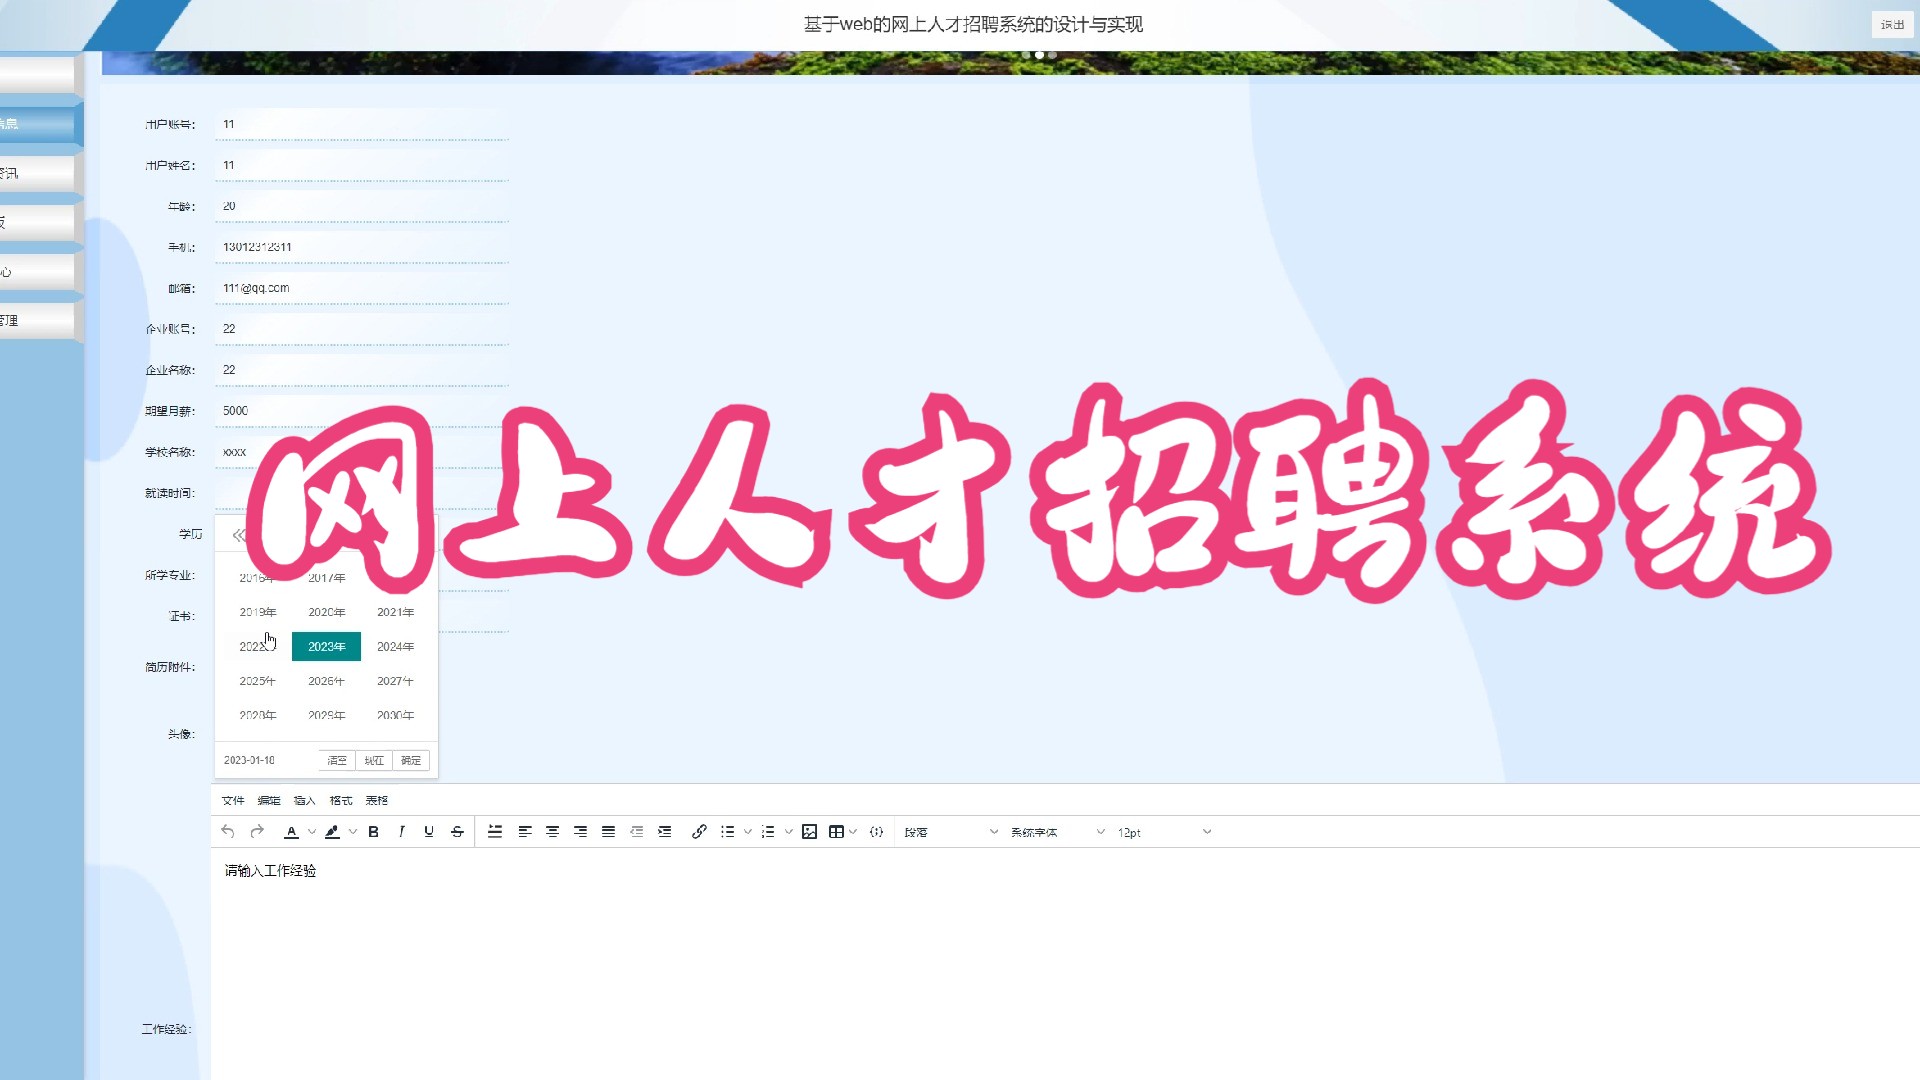Click the redo icon in editor toolbar
Image resolution: width=1920 pixels, height=1080 pixels.
point(257,831)
